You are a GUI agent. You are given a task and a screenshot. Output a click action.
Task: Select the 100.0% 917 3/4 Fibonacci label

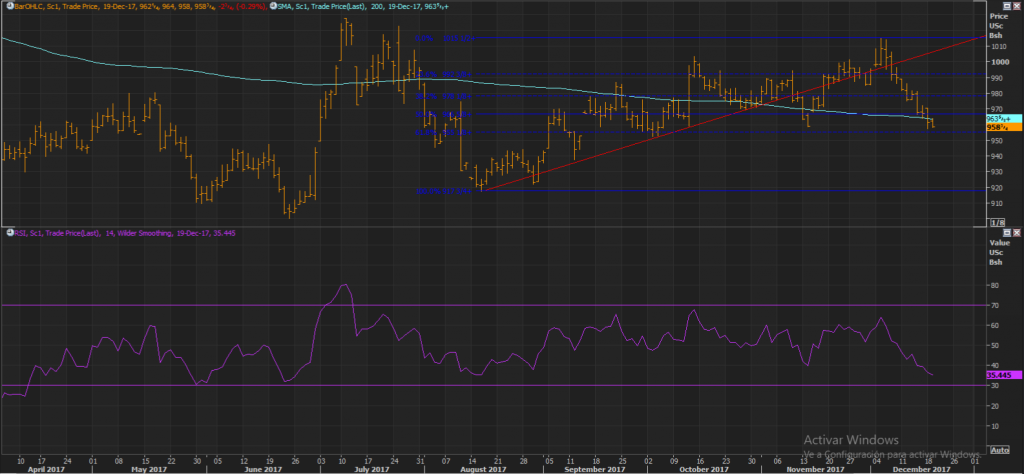point(444,191)
